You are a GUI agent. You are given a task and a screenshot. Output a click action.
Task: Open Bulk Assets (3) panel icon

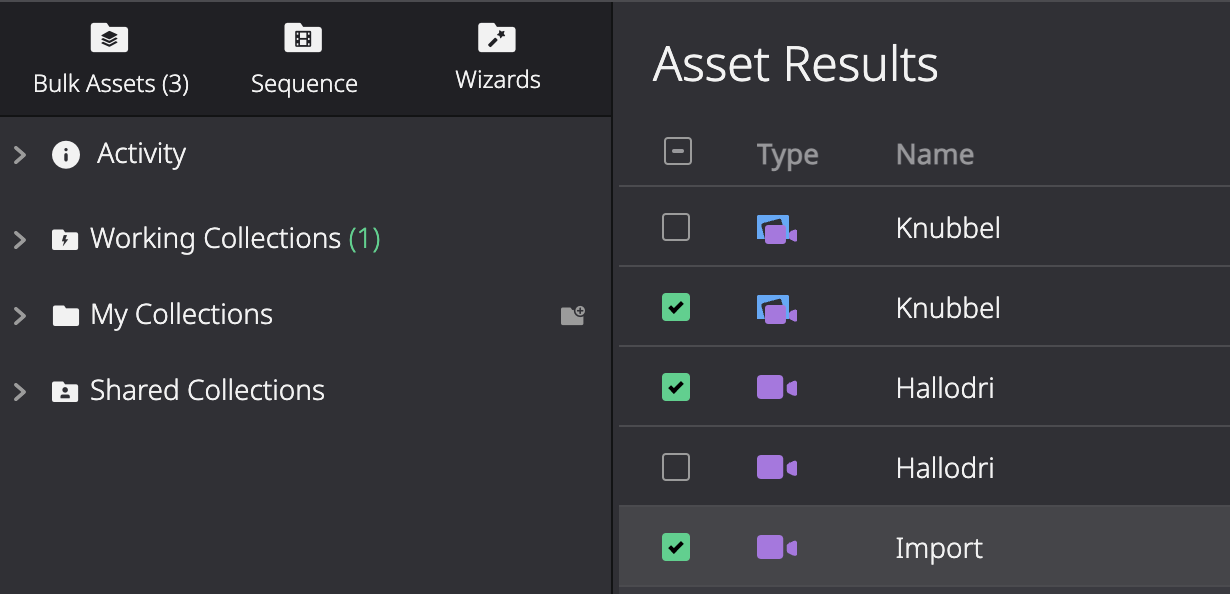[110, 38]
